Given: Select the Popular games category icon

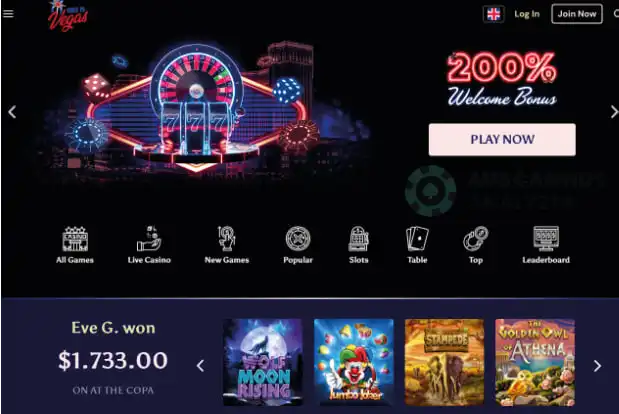Looking at the screenshot, I should tap(298, 245).
